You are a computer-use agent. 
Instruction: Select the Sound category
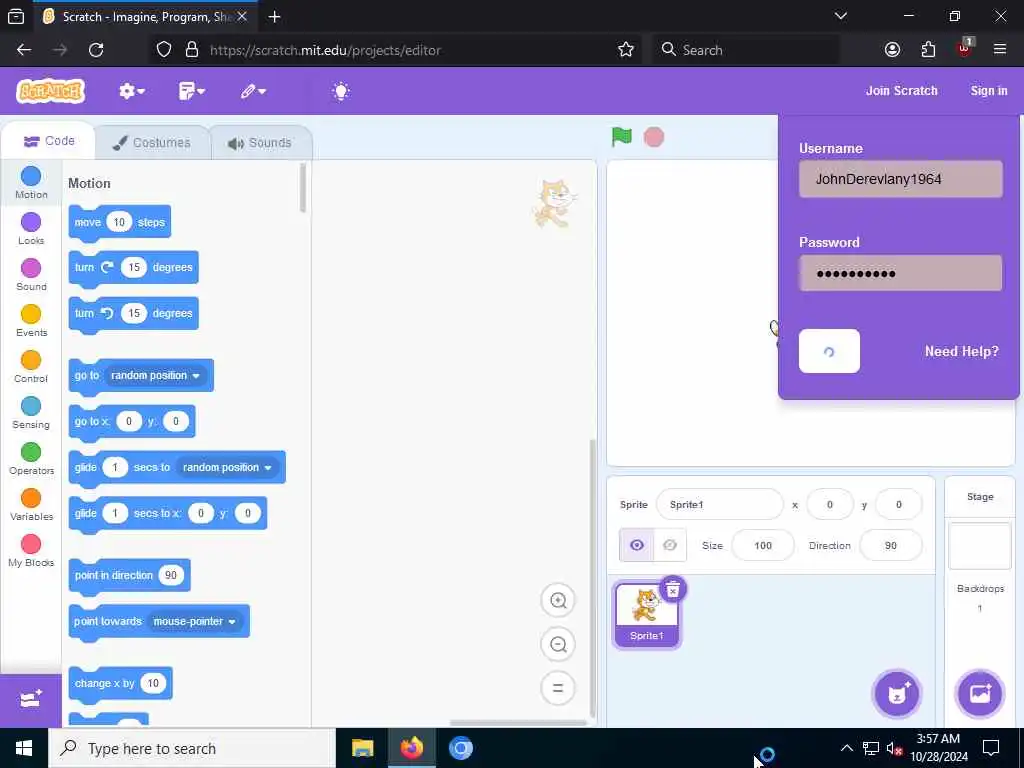click(31, 274)
